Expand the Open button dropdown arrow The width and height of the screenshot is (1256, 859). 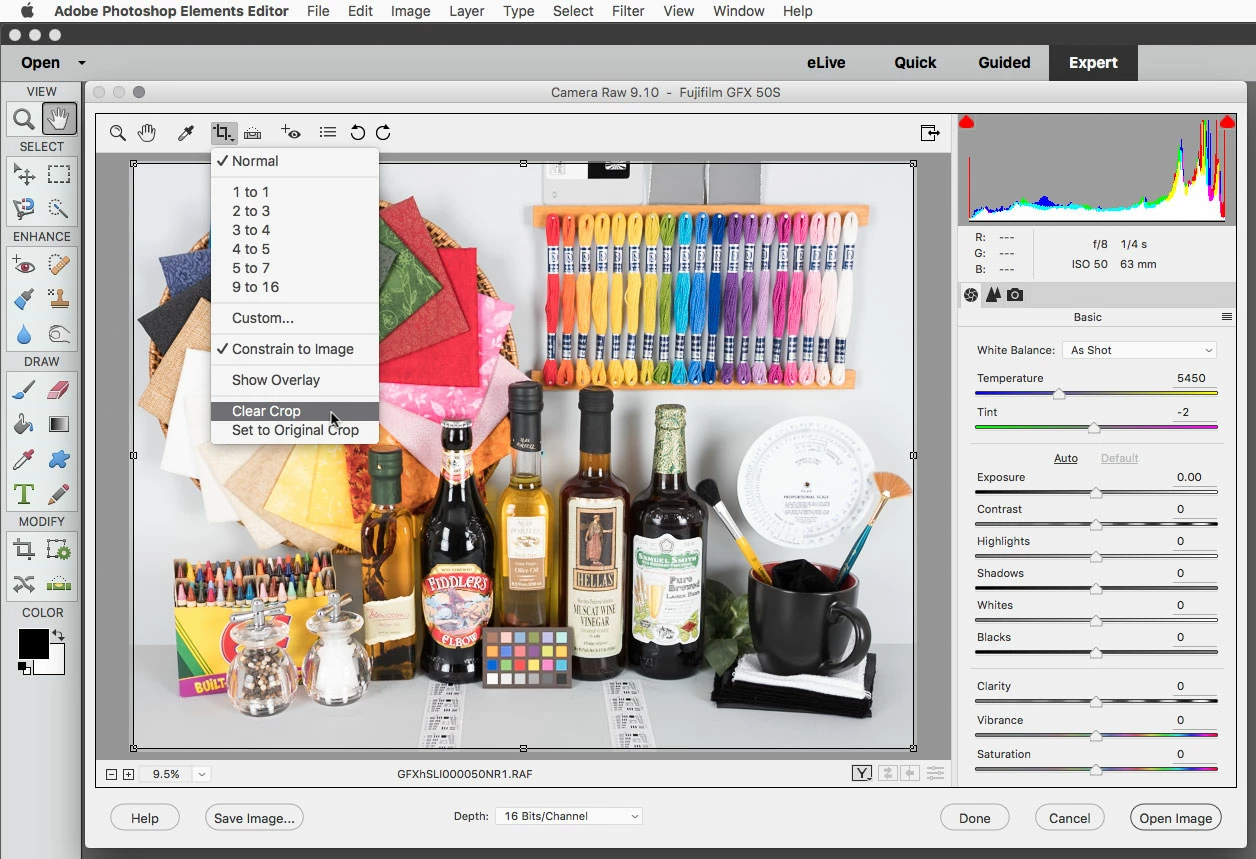[82, 63]
